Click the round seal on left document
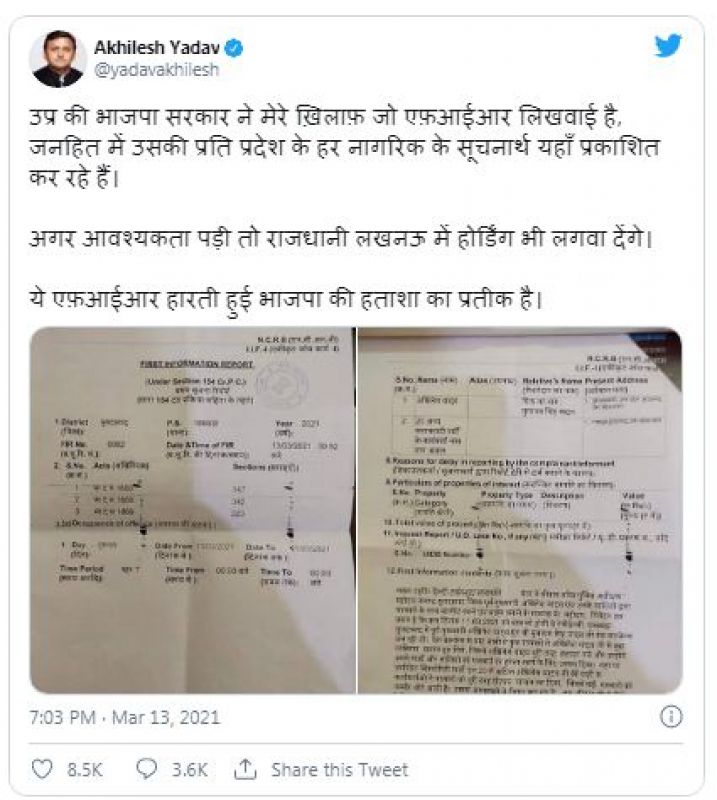The width and height of the screenshot is (717, 800). point(281,384)
